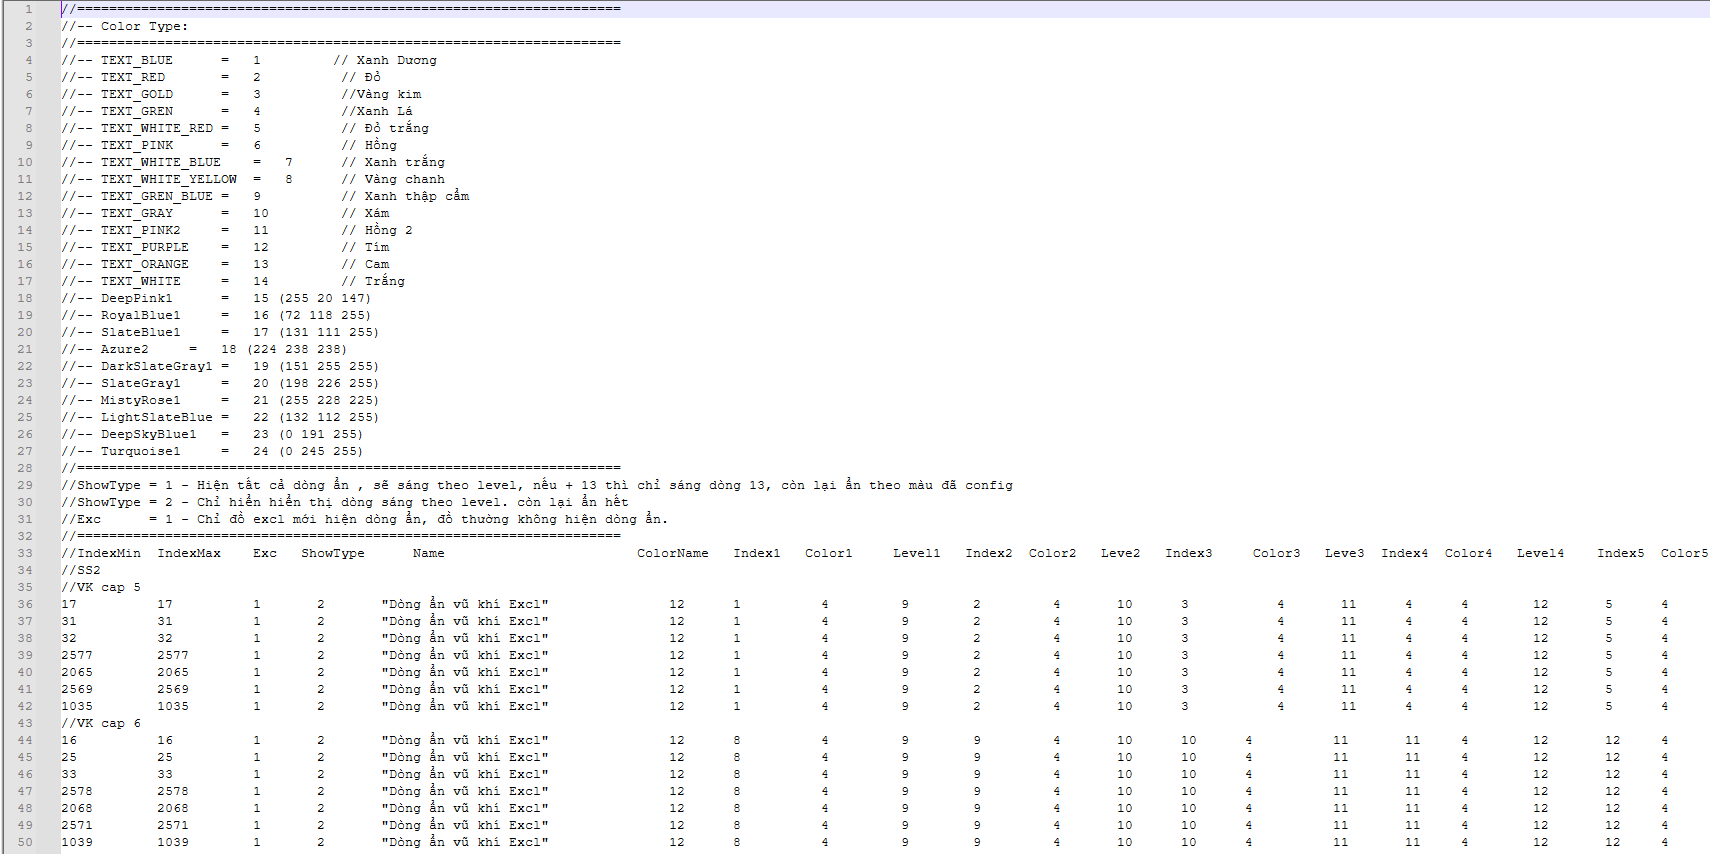The image size is (1710, 854).
Task: Click the //Exc comment on line 31
Action: click(81, 519)
